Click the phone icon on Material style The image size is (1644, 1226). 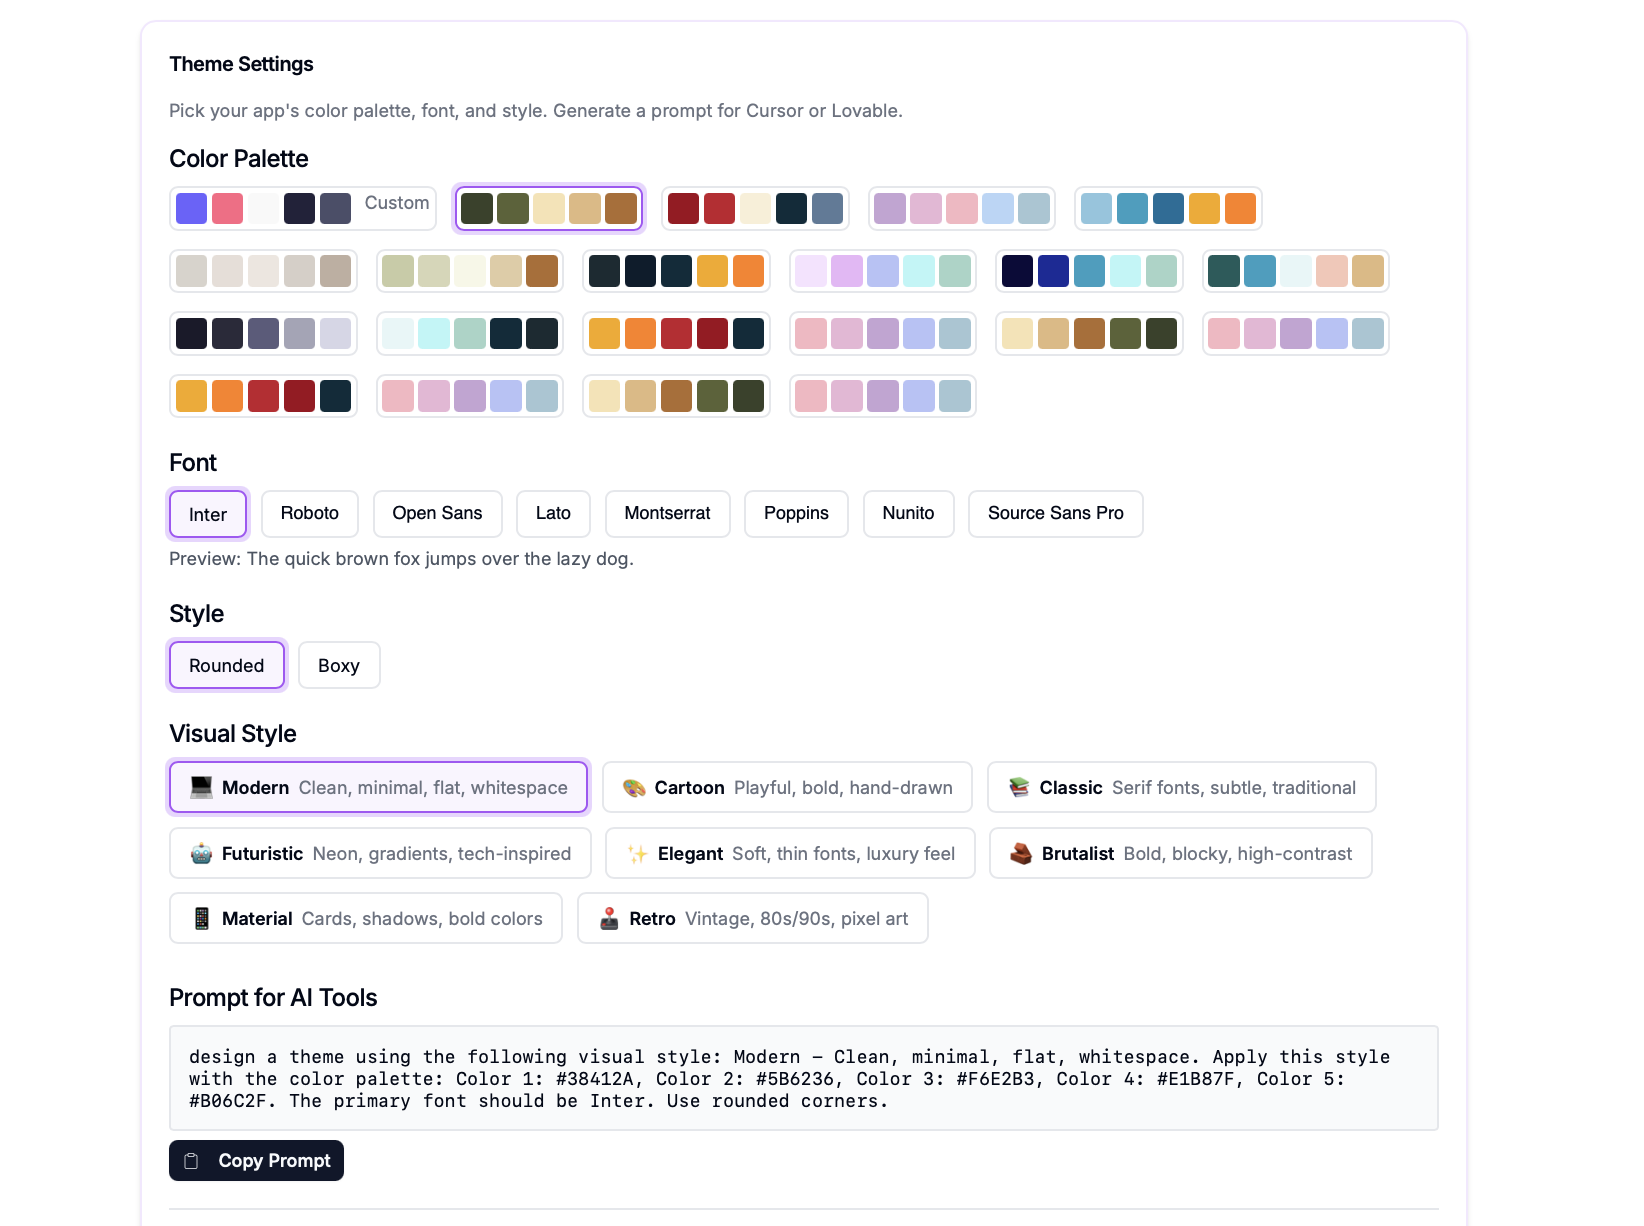pos(201,919)
